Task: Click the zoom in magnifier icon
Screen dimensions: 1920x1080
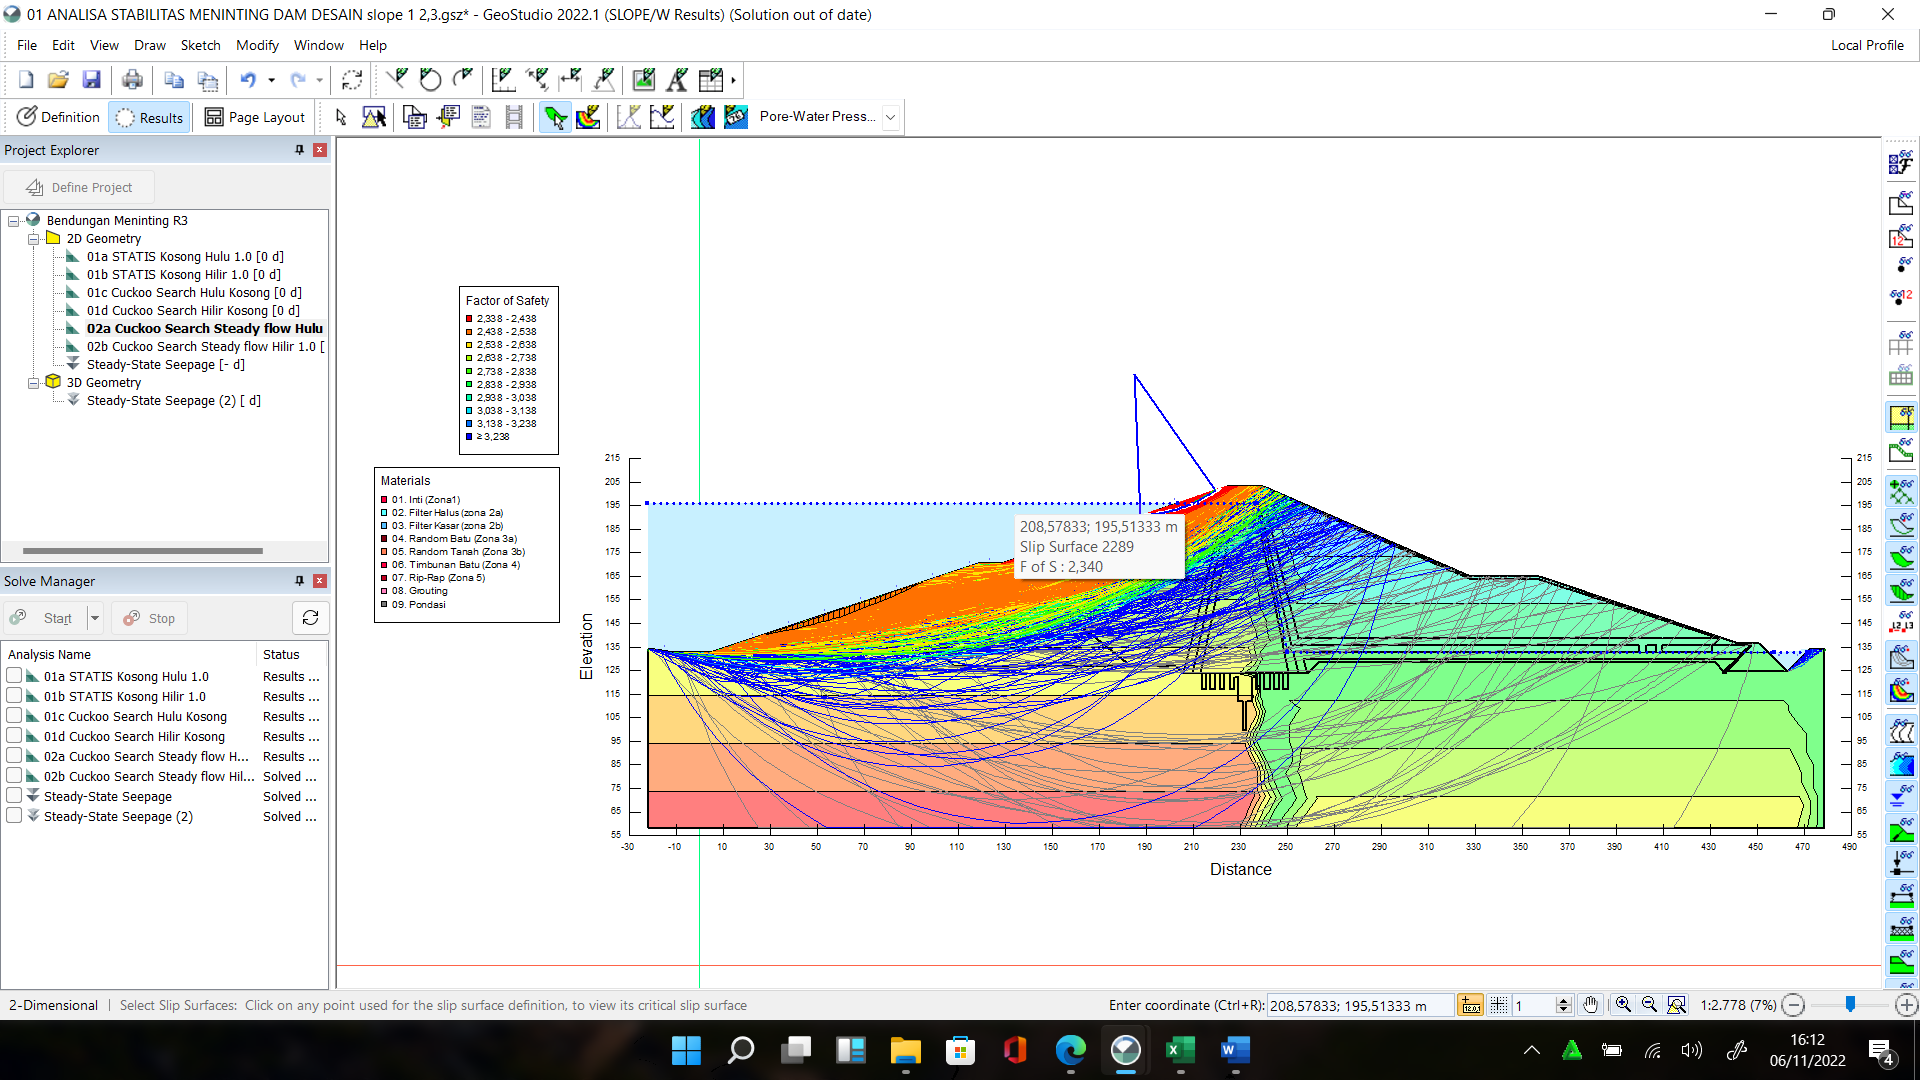Action: tap(1623, 1005)
